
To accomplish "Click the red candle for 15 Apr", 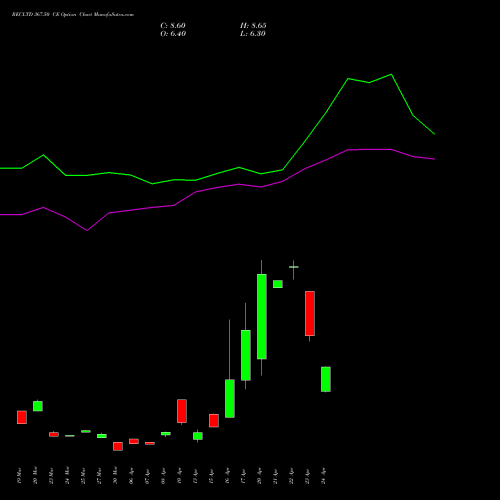I will click(x=214, y=421).
